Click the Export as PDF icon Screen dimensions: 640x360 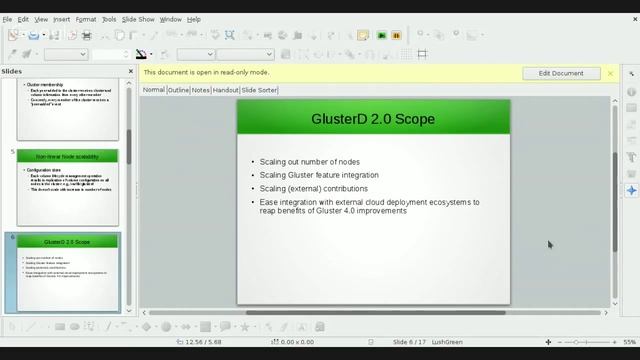72,35
